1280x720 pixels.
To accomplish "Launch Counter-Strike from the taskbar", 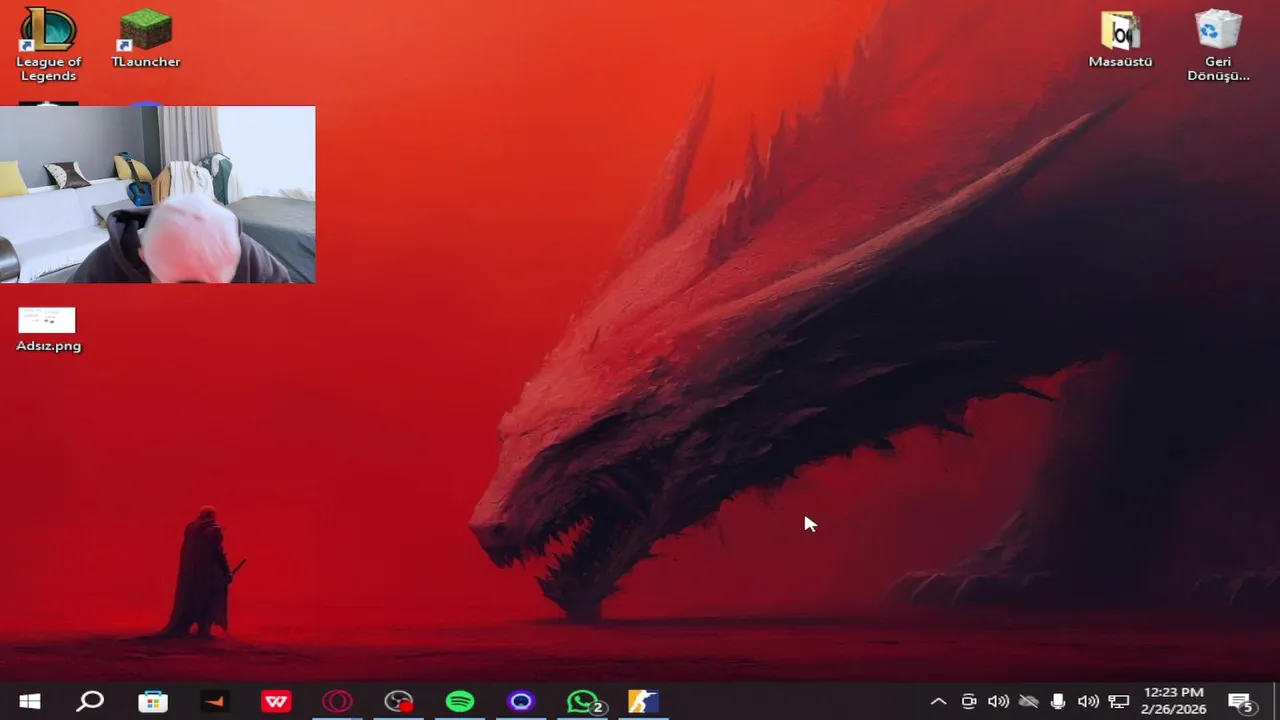I will pos(644,702).
